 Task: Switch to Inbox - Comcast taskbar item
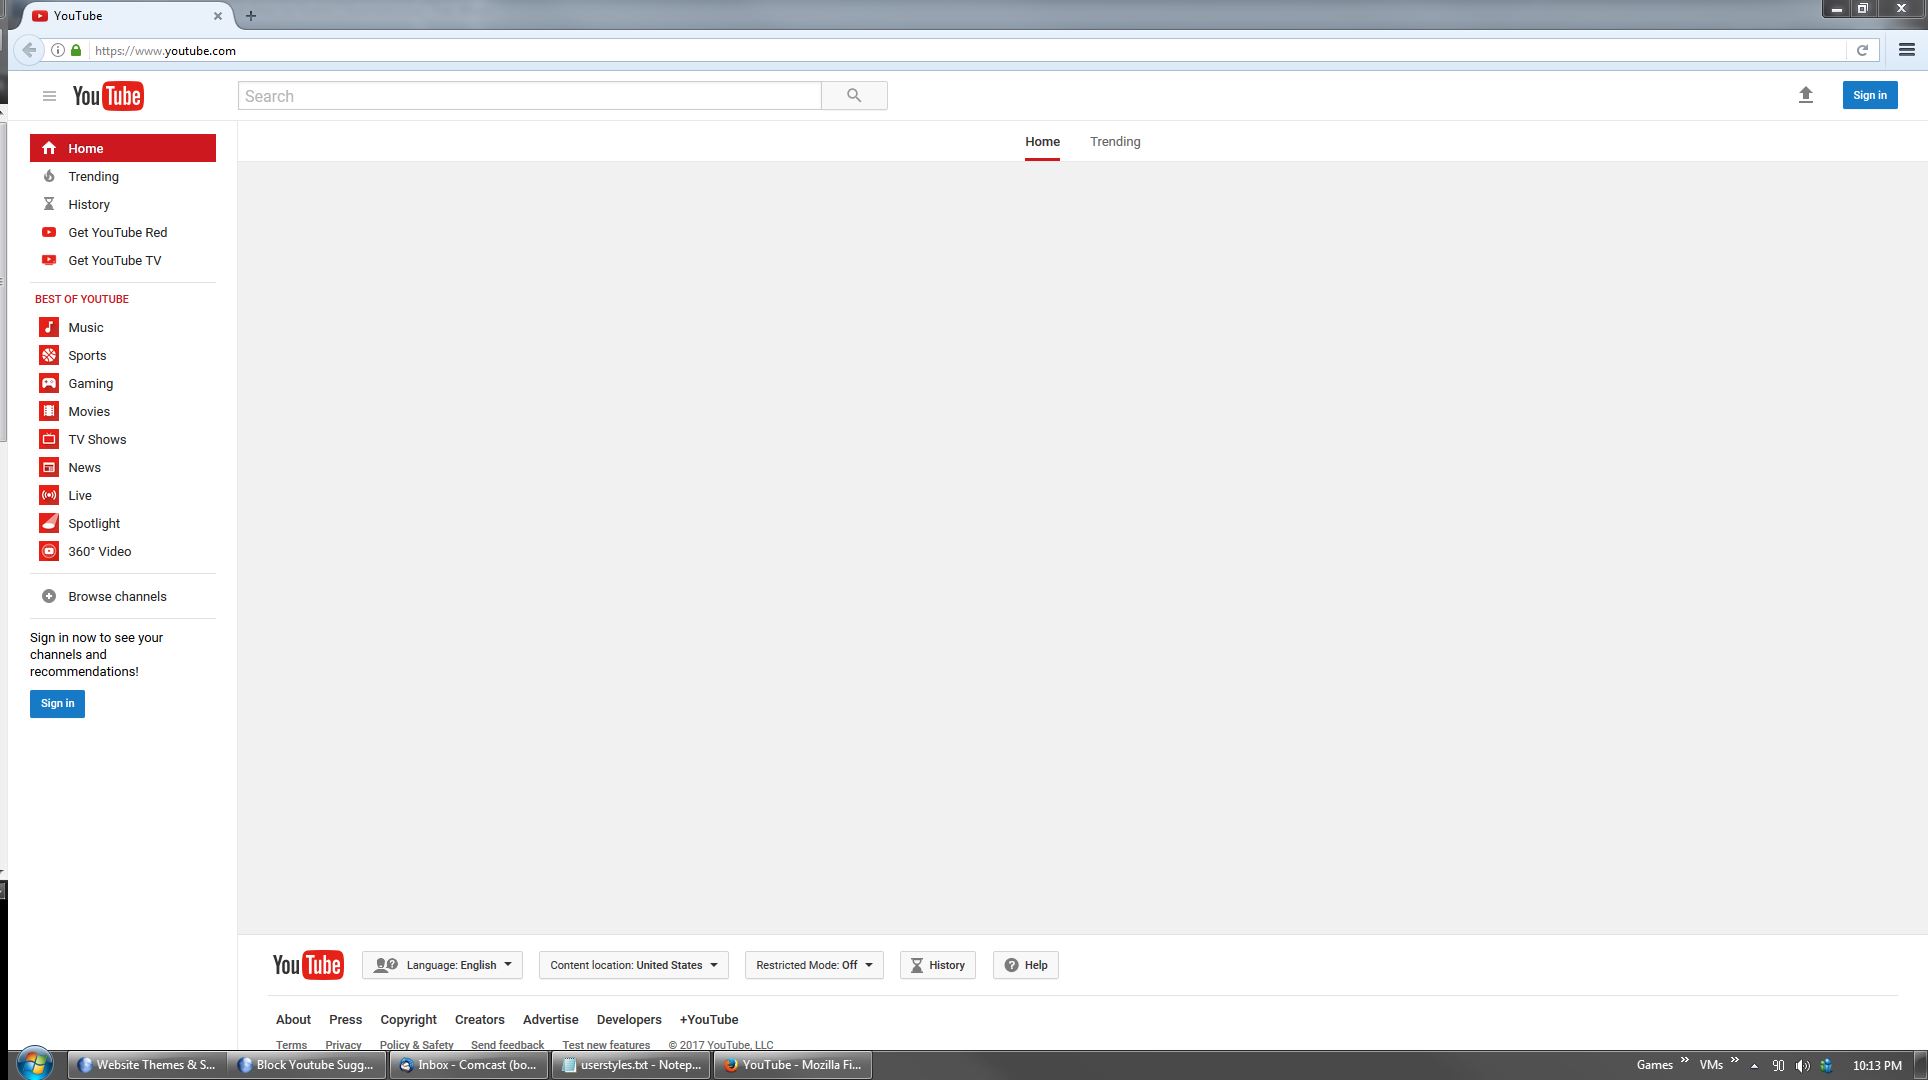point(468,1065)
